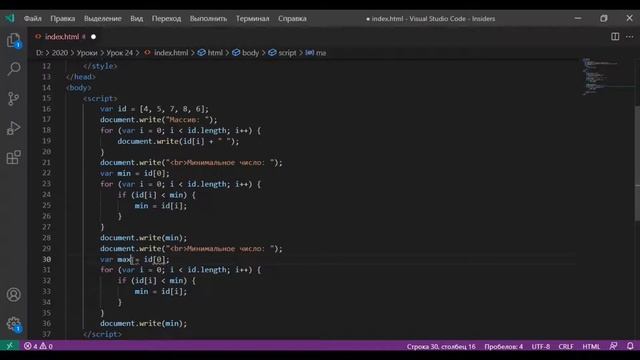
Task: Go to line via Строка 30, столбец 16
Action: click(x=441, y=347)
